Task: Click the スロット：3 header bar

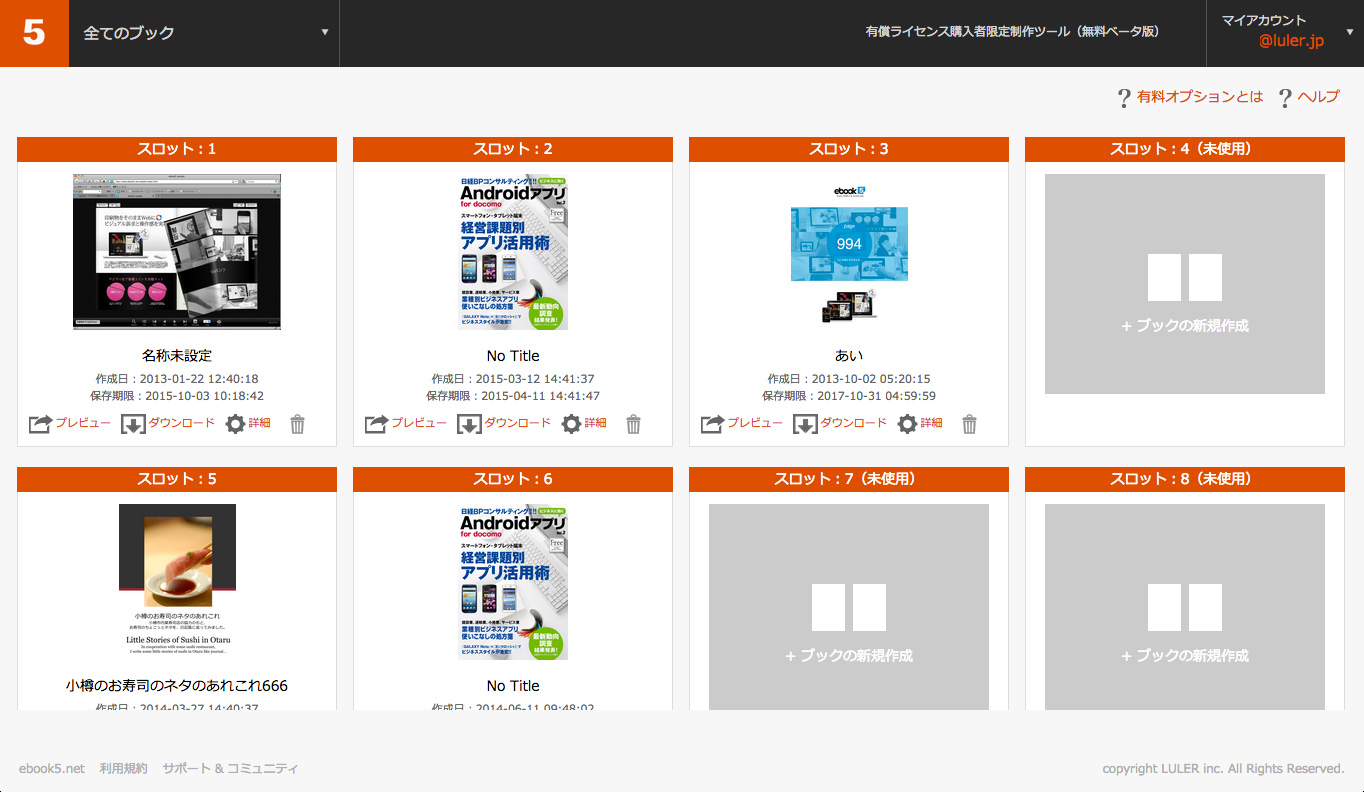Action: point(849,149)
